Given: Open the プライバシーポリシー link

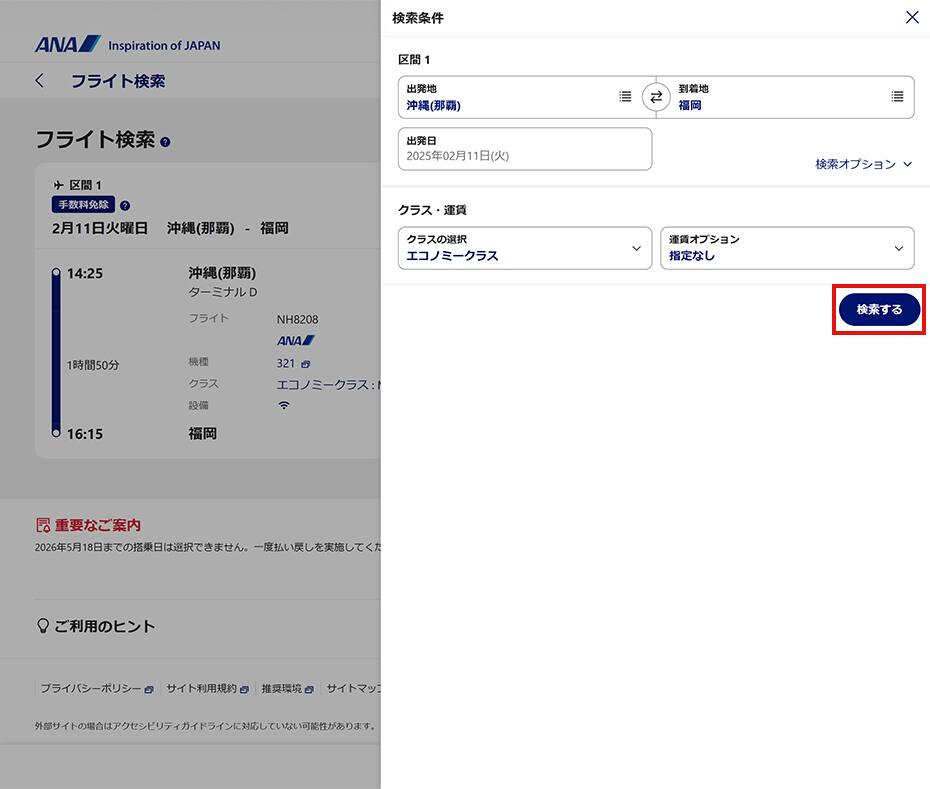Looking at the screenshot, I should coord(96,689).
